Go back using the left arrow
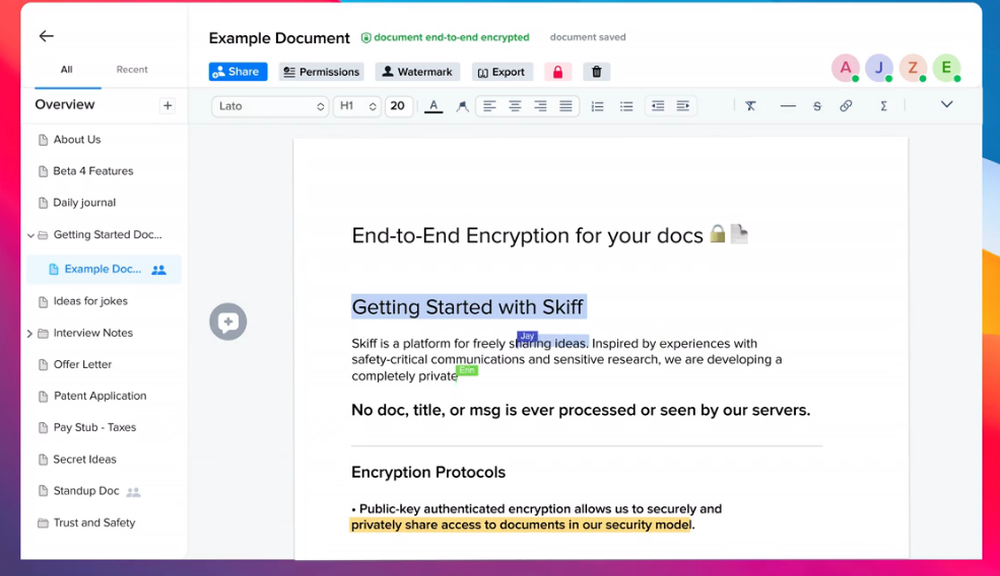This screenshot has height=576, width=1000. [46, 36]
